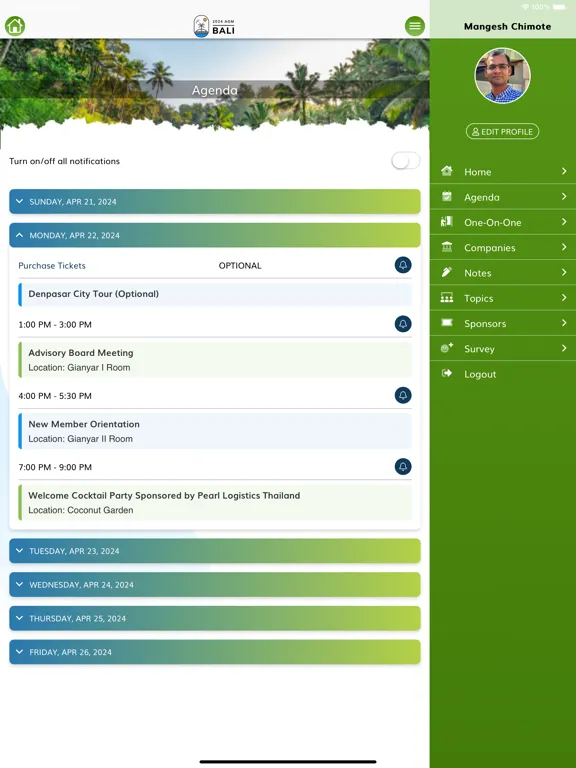Image resolution: width=576 pixels, height=768 pixels.
Task: Tap the audience icon beside Topics
Action: coord(447,298)
